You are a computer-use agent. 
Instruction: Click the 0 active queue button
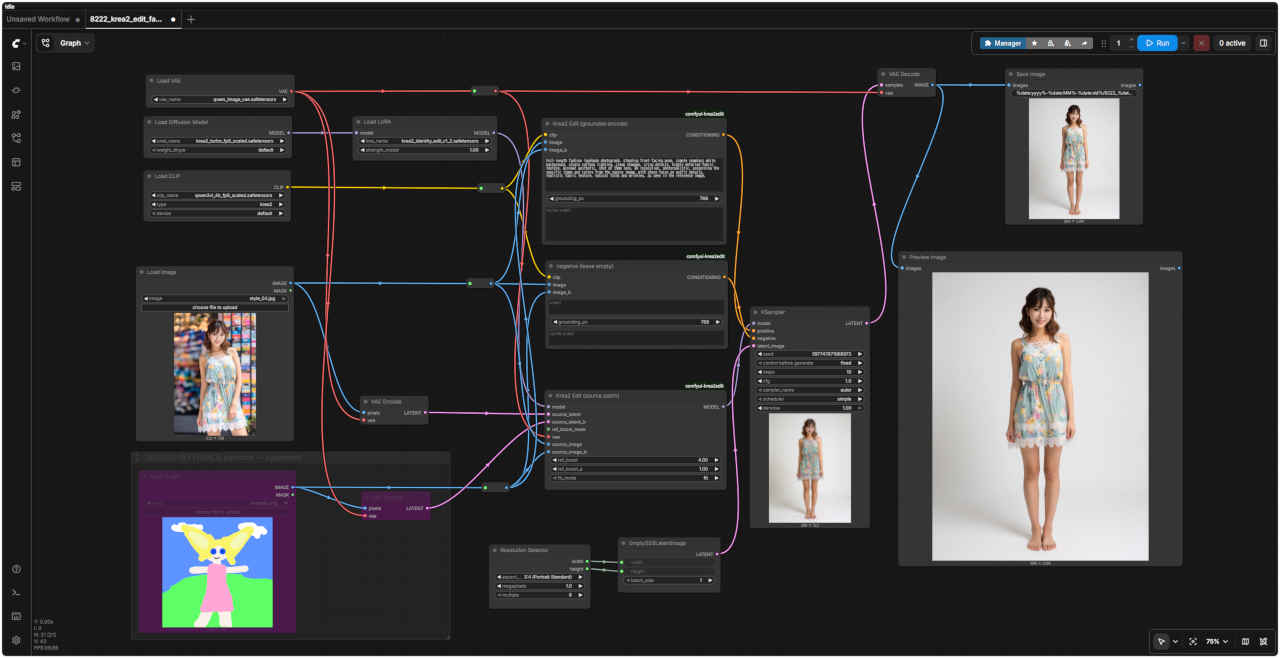[x=1232, y=43]
